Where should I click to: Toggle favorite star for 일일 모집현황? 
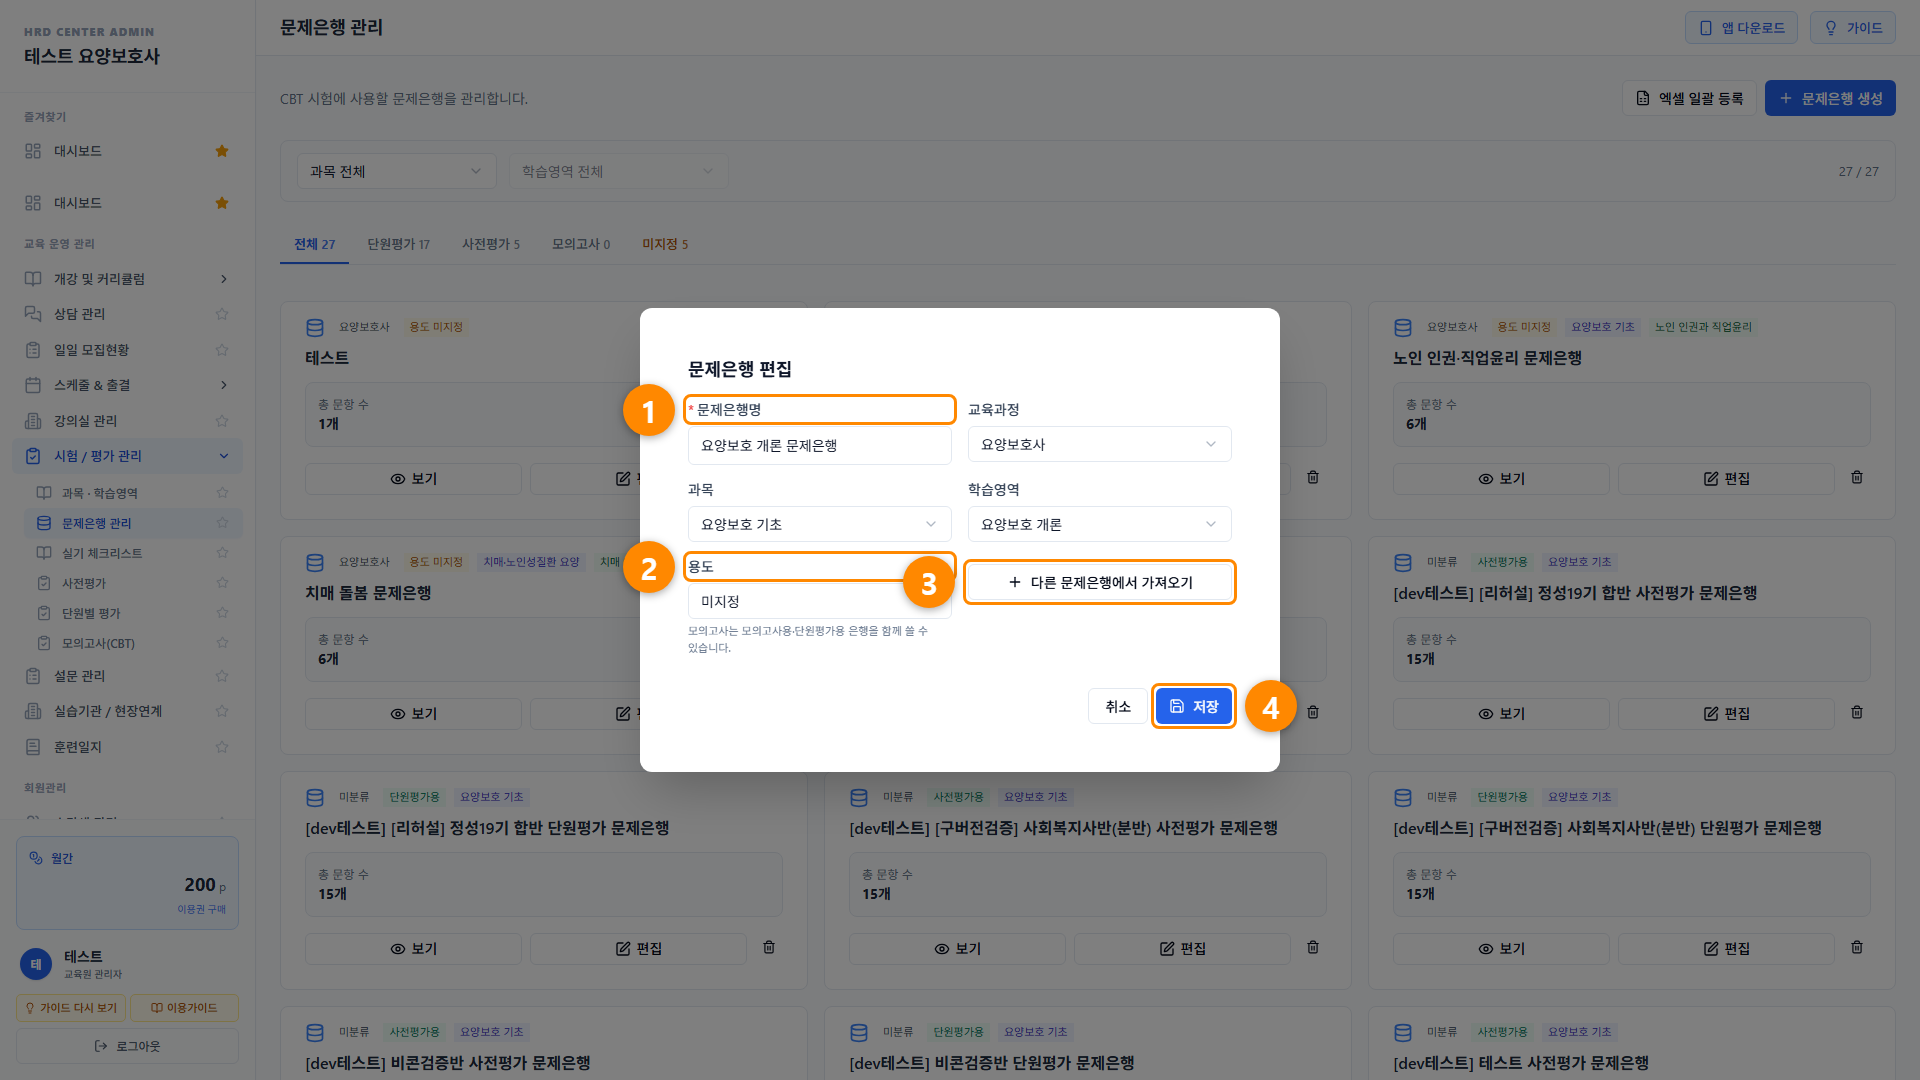222,350
